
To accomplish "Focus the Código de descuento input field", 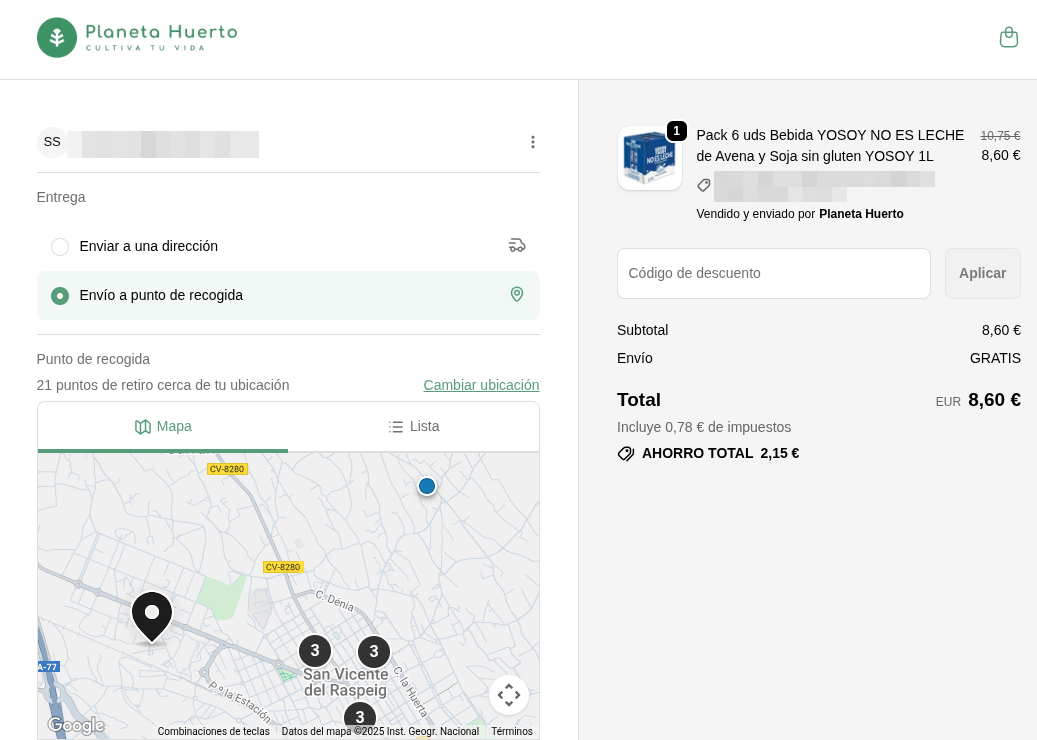I will (774, 273).
